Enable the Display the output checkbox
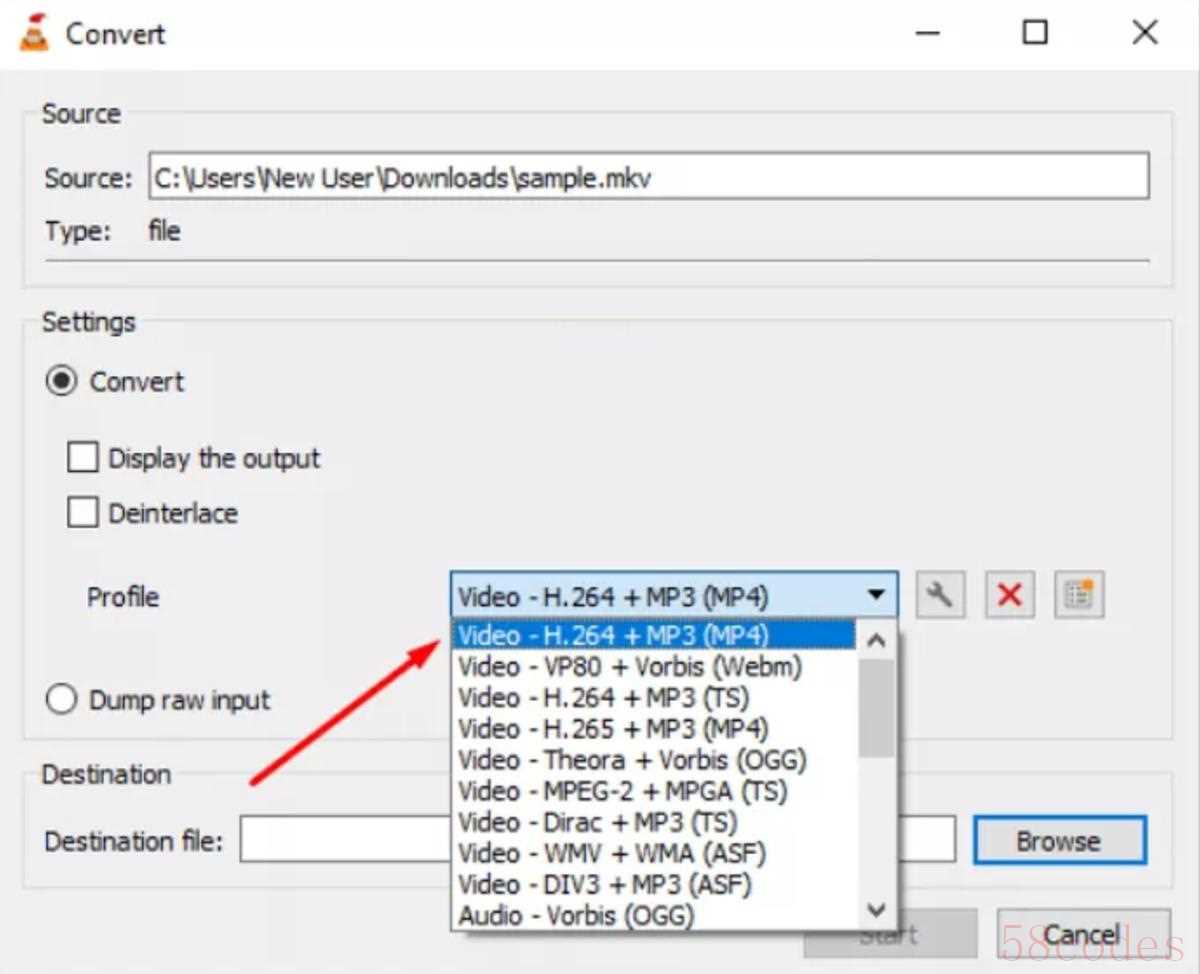Image resolution: width=1200 pixels, height=974 pixels. [83, 459]
